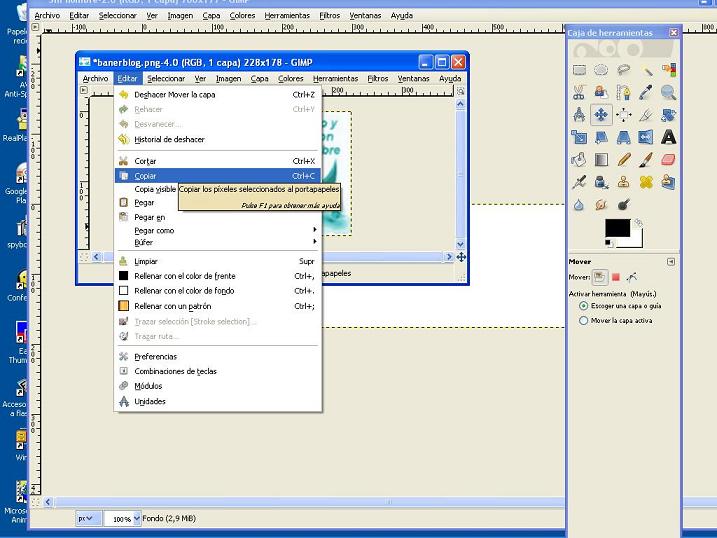717x538 pixels.
Task: Click 'Copiar' in the Editar menu
Action: tap(217, 176)
